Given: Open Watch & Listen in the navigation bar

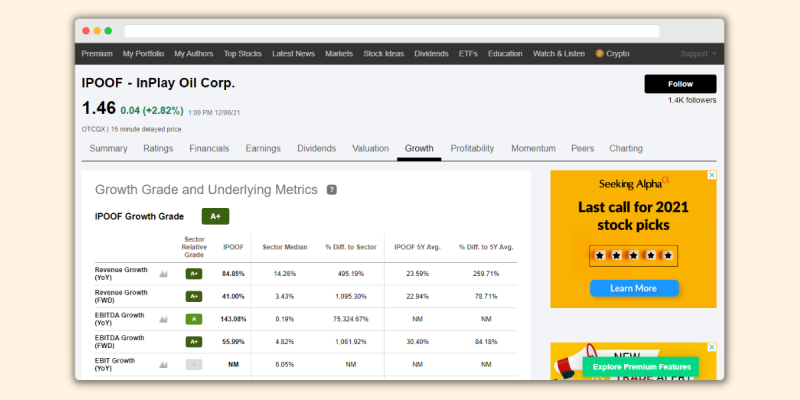Looking at the screenshot, I should [x=559, y=54].
